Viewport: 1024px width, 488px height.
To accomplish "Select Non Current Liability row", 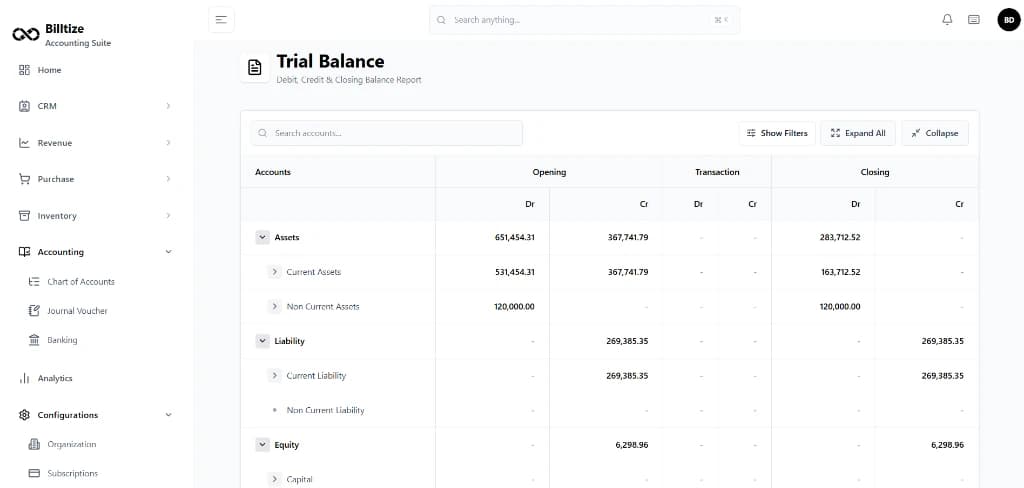I will (x=609, y=410).
